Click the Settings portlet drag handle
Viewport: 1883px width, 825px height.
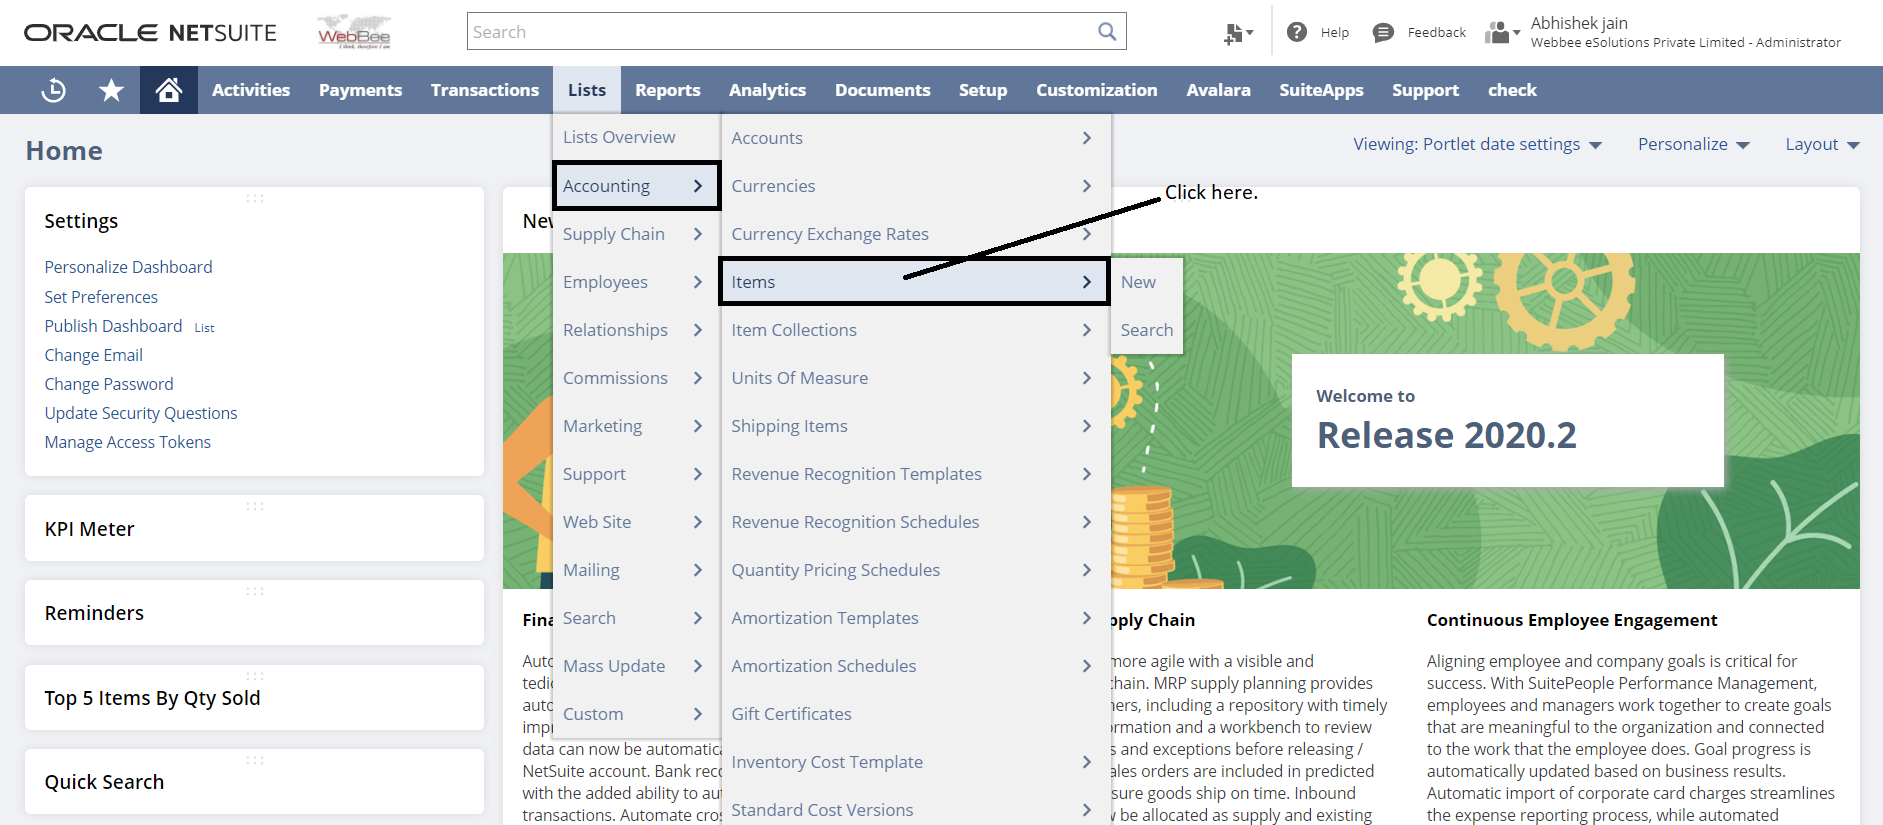pos(255,198)
